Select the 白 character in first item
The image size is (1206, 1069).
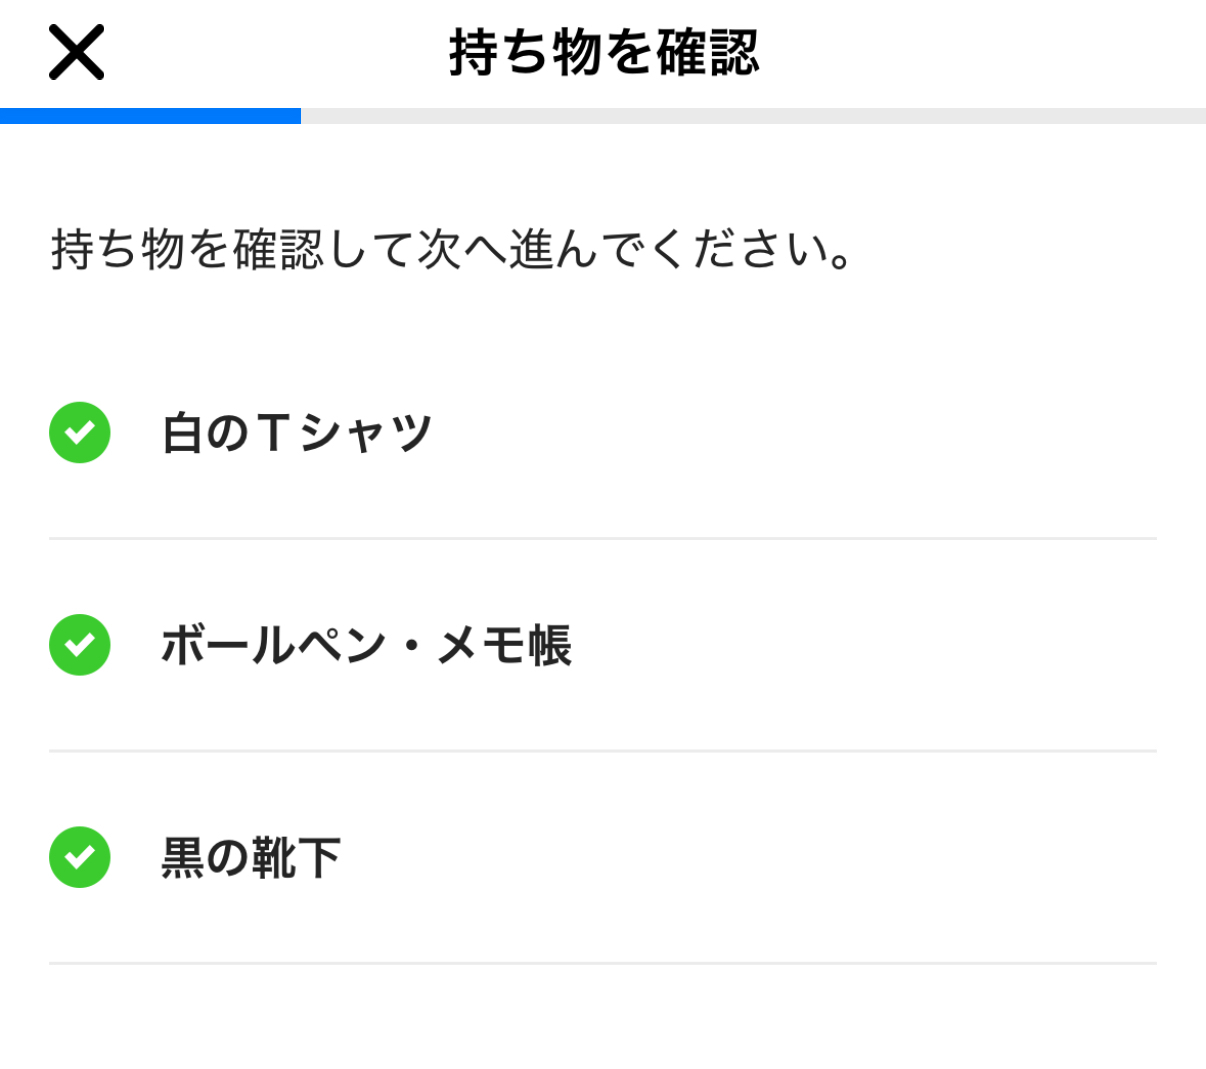click(183, 433)
